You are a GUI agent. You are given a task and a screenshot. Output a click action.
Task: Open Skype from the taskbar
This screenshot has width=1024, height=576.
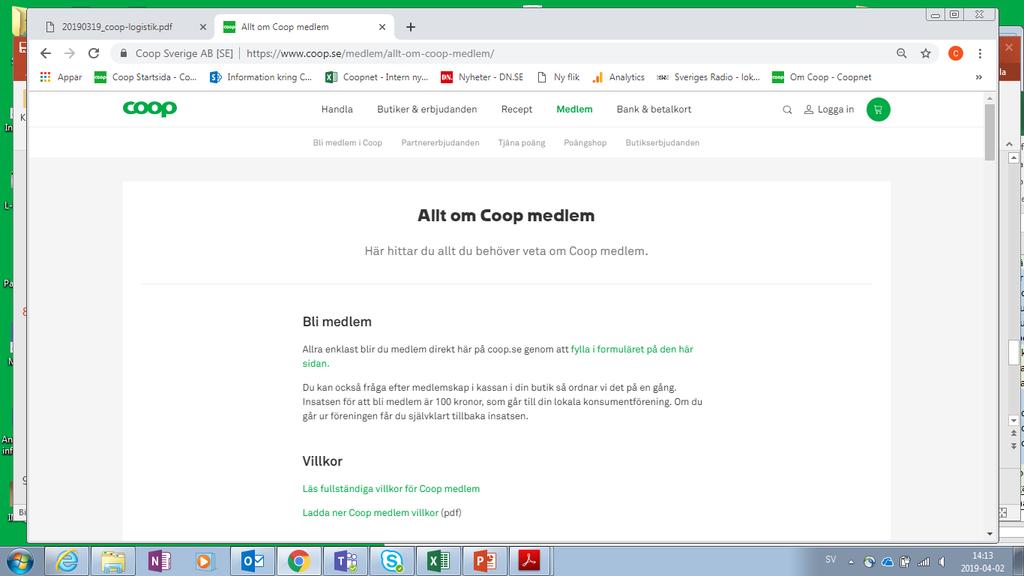click(x=392, y=561)
